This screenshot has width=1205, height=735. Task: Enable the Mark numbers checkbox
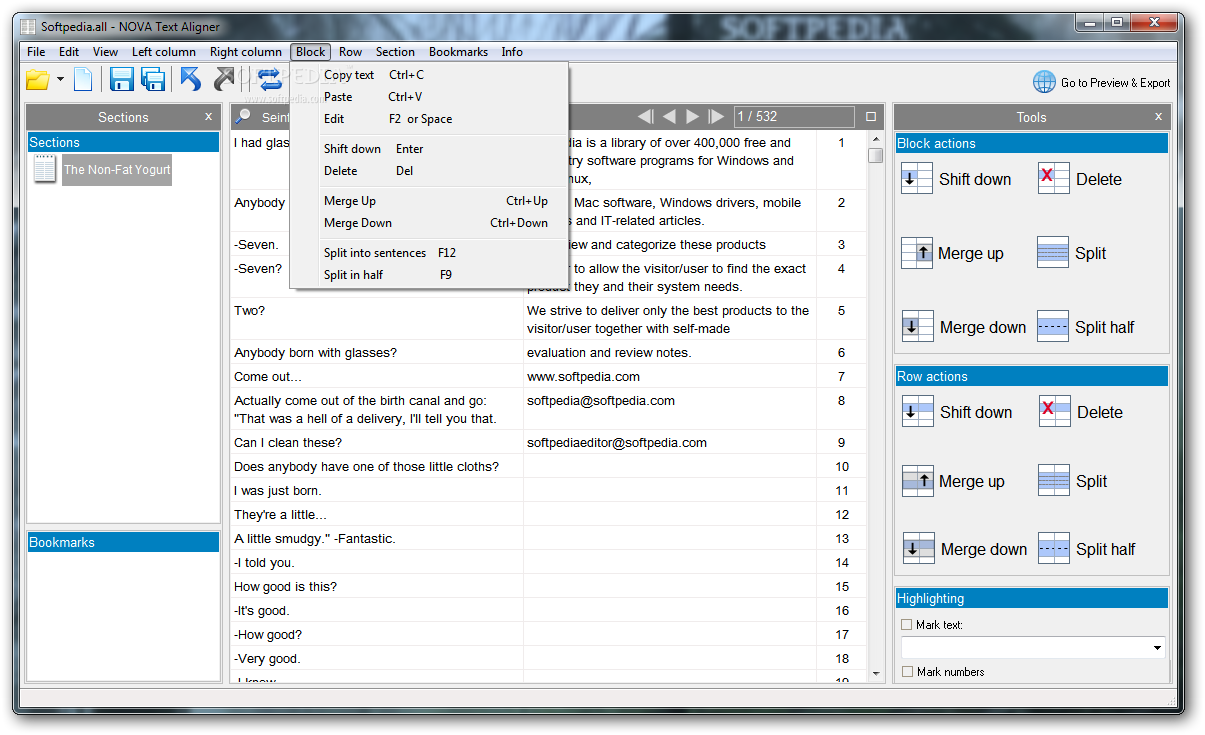click(907, 672)
